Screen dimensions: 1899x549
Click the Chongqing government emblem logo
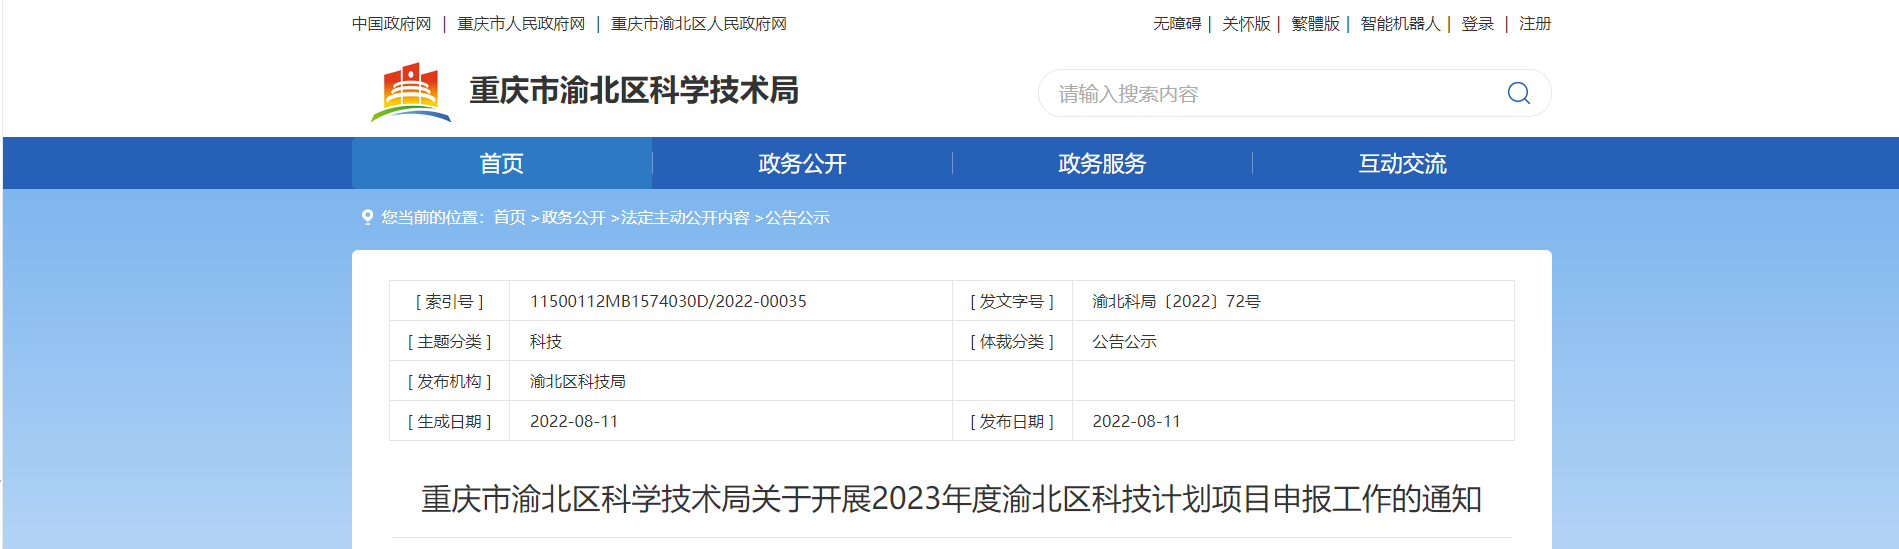410,92
